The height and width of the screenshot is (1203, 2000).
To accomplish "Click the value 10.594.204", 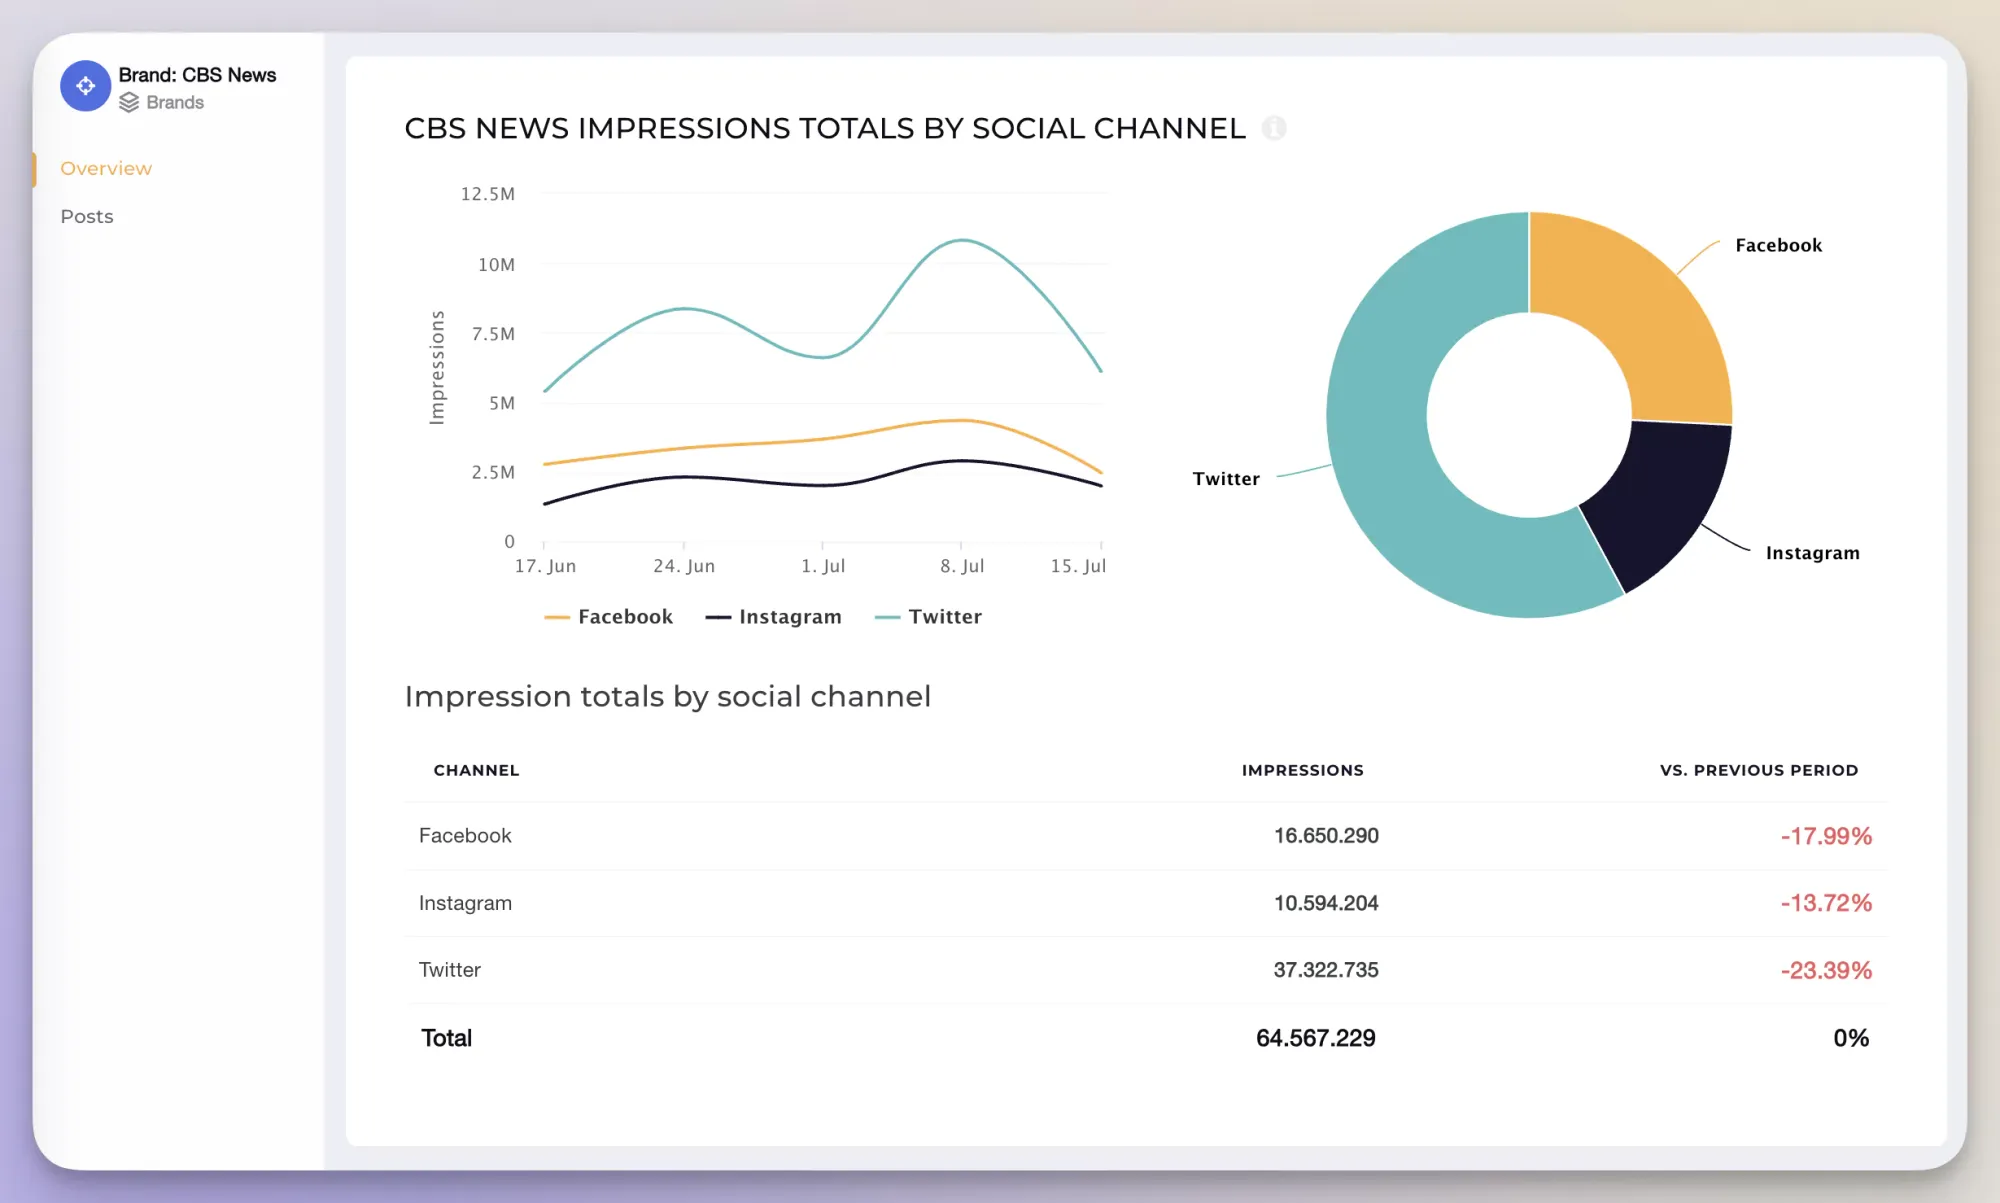I will [x=1326, y=903].
